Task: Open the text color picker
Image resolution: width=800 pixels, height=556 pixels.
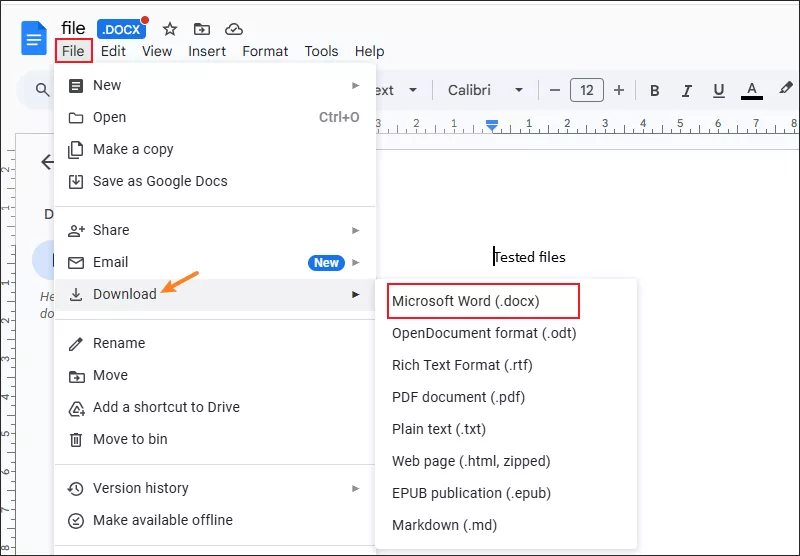Action: (x=752, y=91)
